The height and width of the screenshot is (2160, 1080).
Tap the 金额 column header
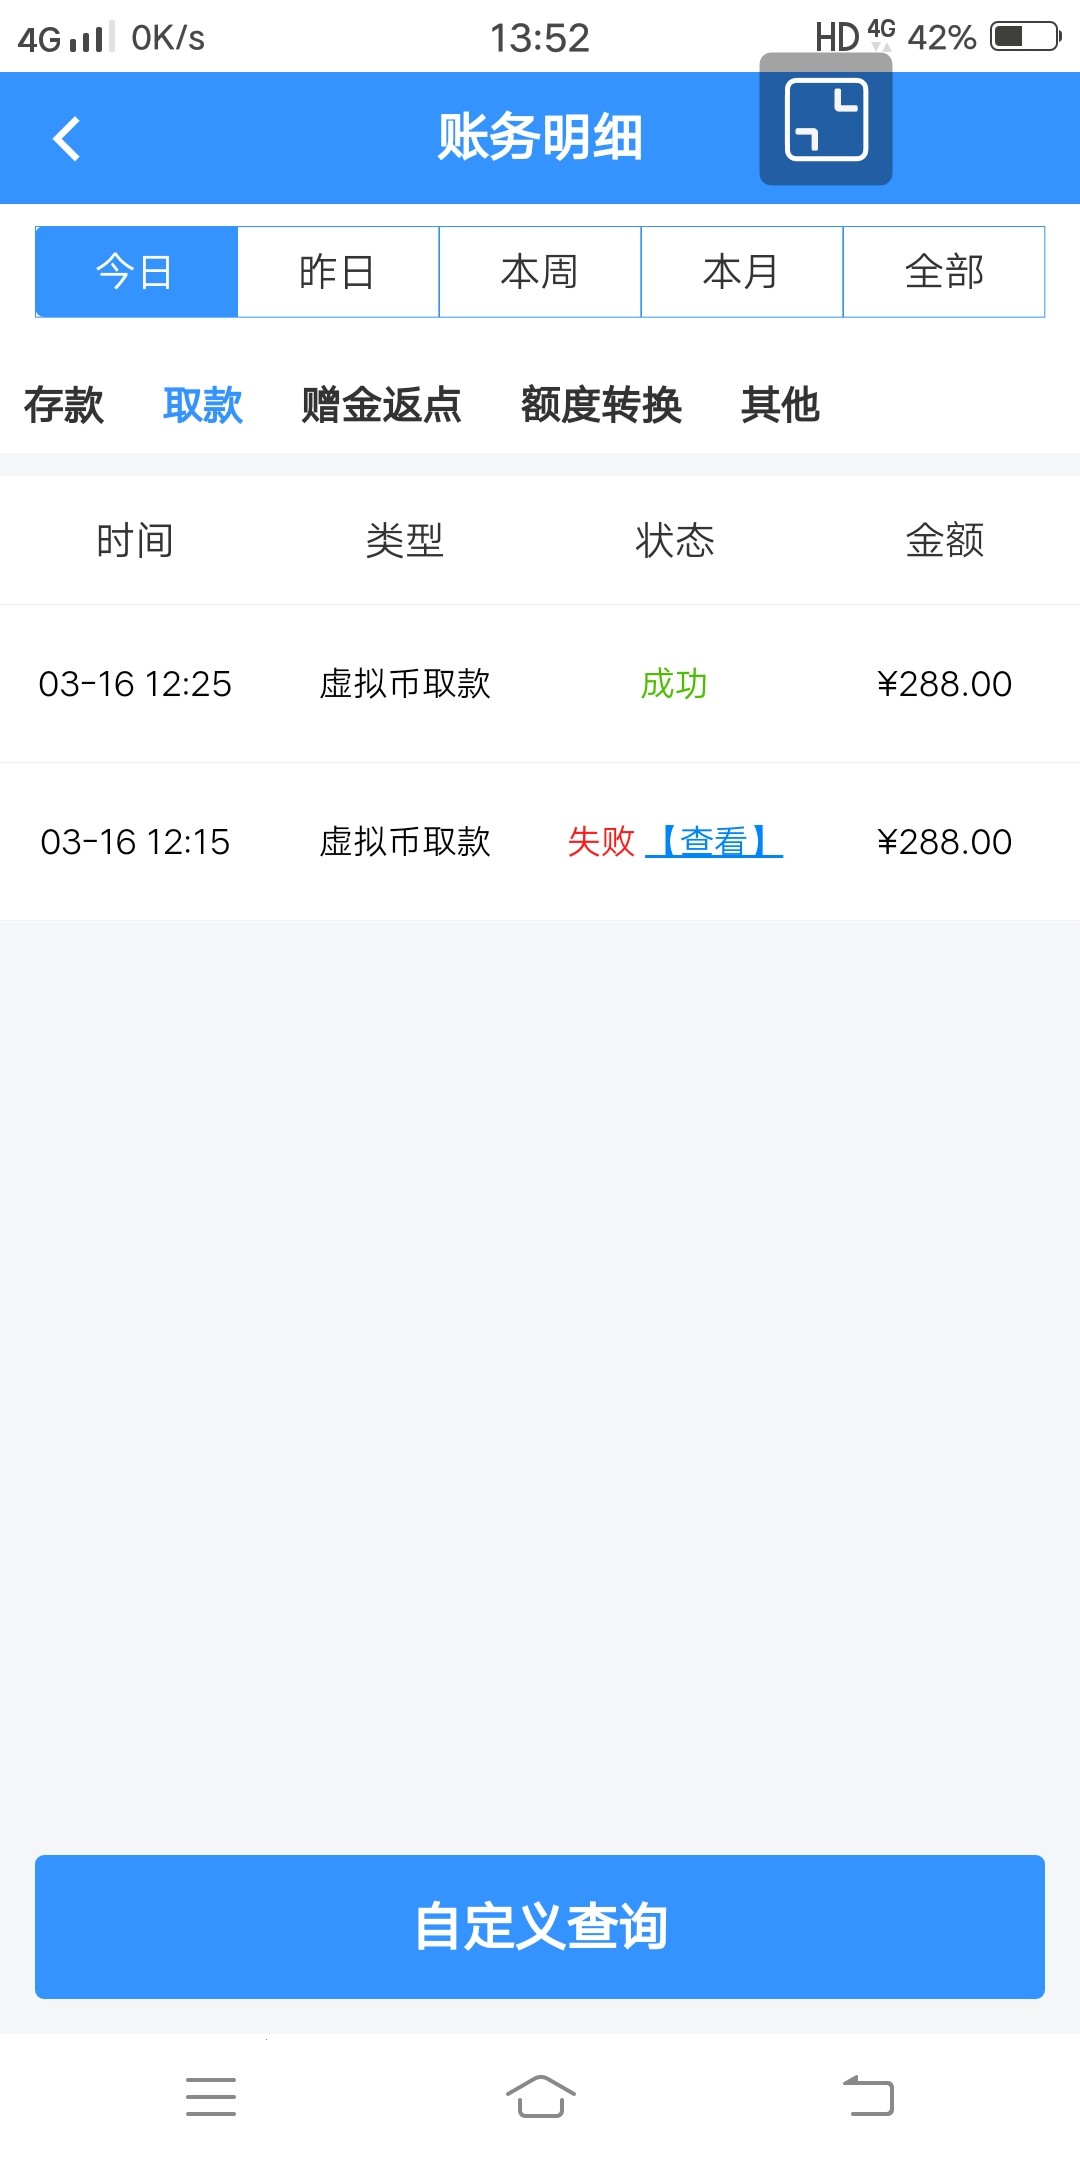click(944, 540)
